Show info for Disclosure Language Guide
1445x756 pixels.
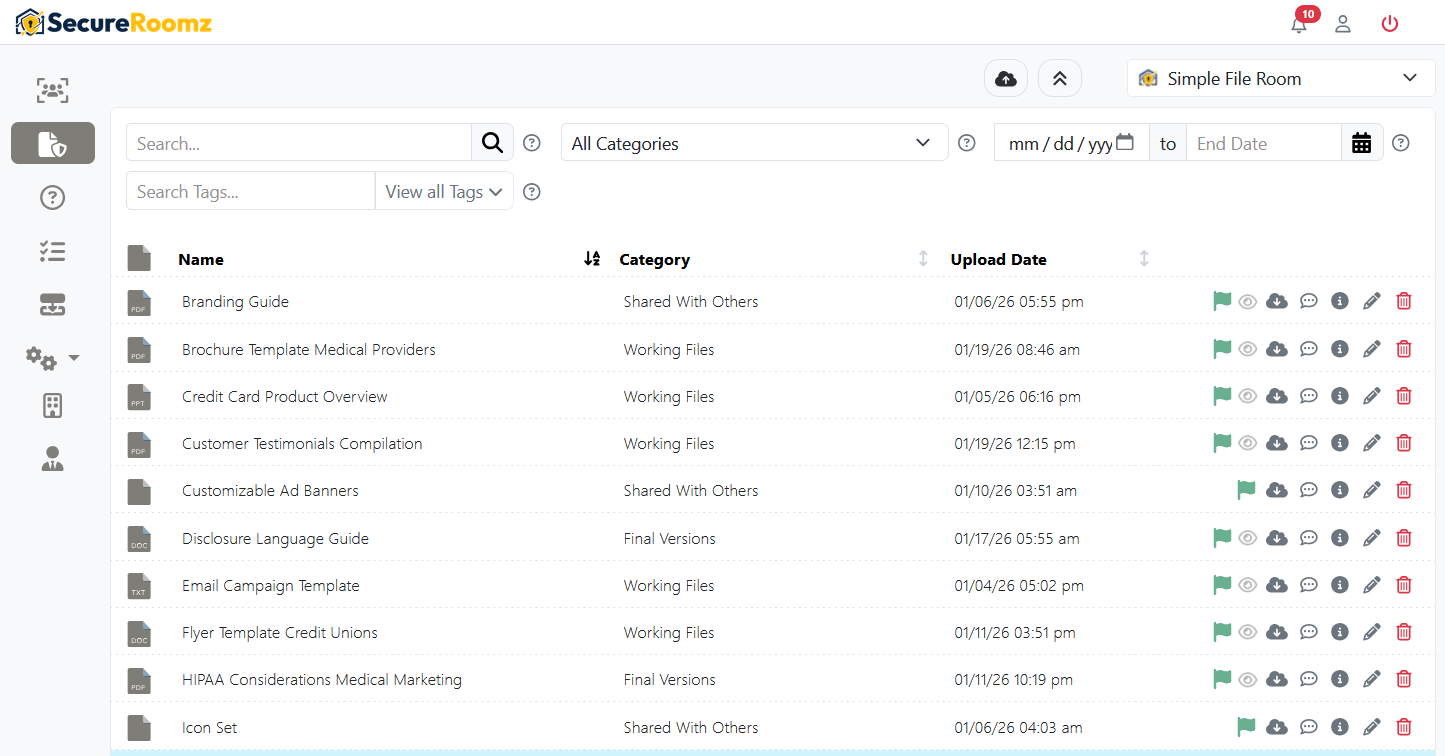tap(1340, 538)
